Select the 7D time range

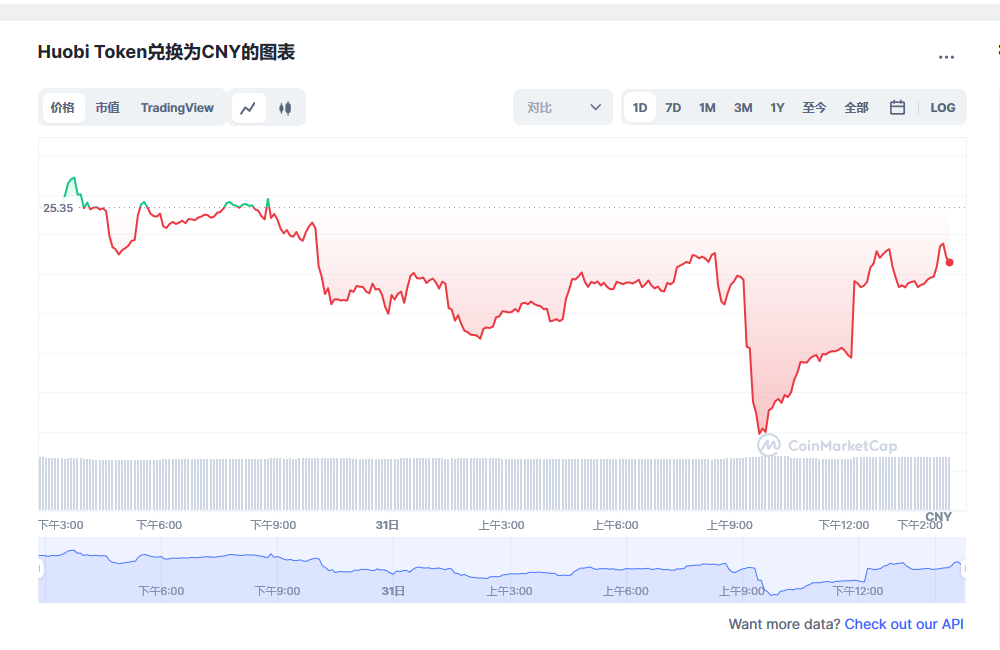[x=673, y=107]
